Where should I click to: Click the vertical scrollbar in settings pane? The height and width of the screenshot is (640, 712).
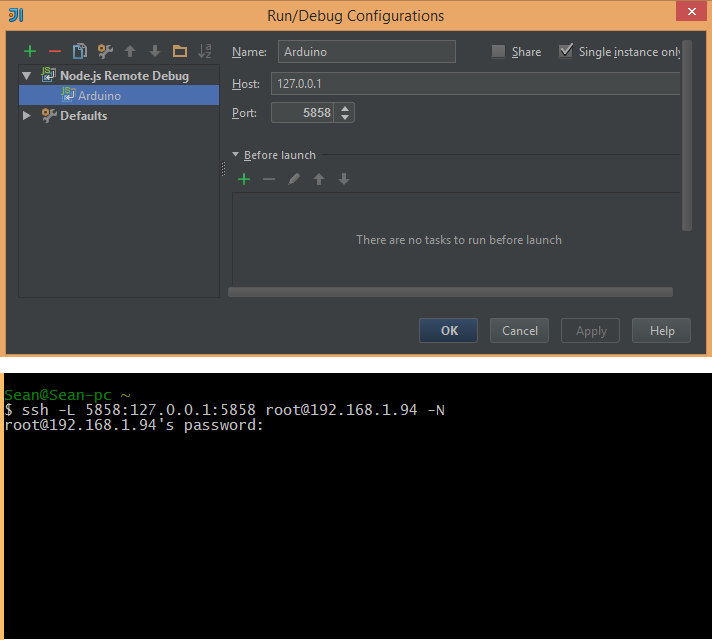click(x=687, y=135)
